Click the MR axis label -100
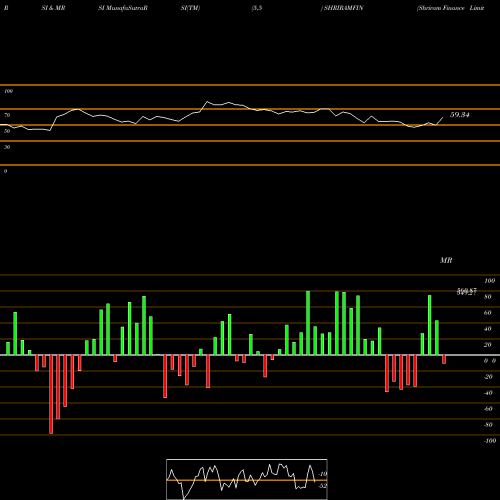Screen dimensions: 500x500 (490, 441)
